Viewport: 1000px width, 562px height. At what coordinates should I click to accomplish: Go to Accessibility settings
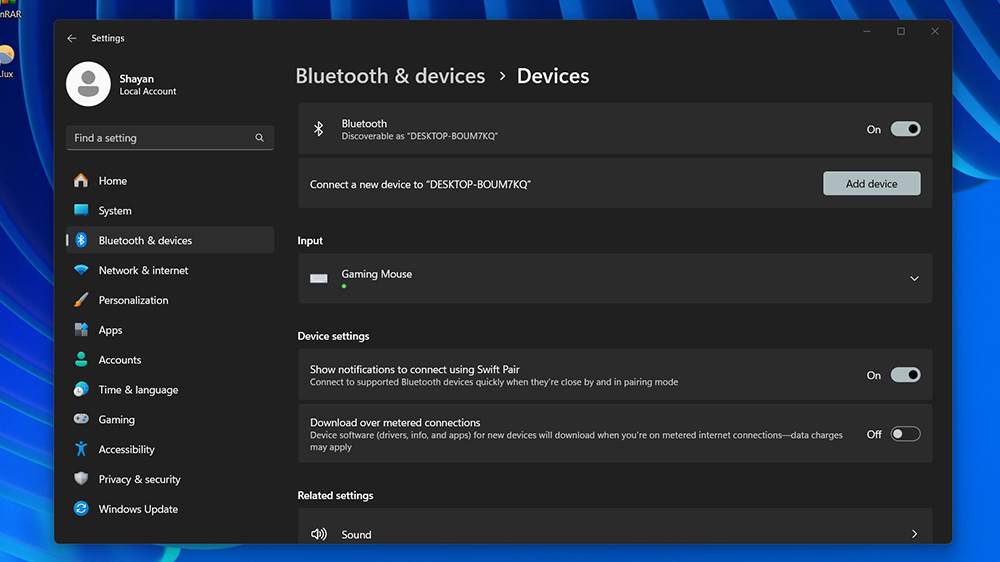tap(170, 449)
